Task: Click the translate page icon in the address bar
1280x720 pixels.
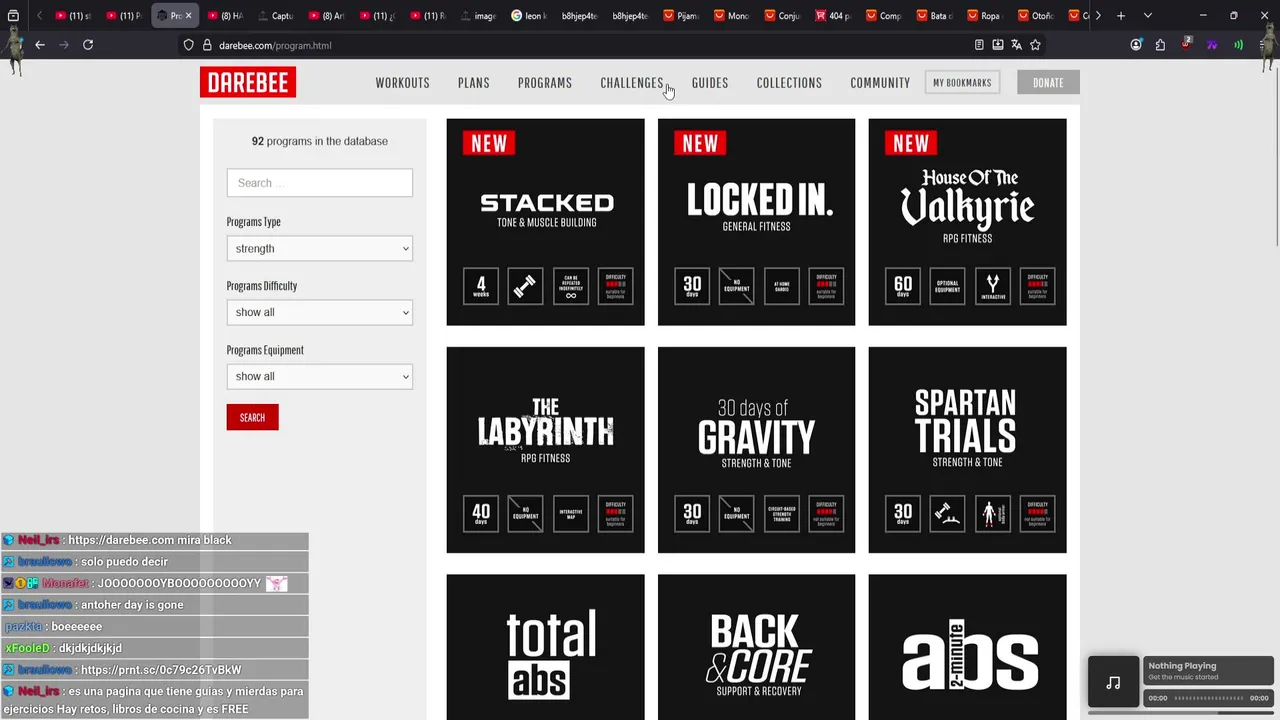Action: coord(1016,45)
